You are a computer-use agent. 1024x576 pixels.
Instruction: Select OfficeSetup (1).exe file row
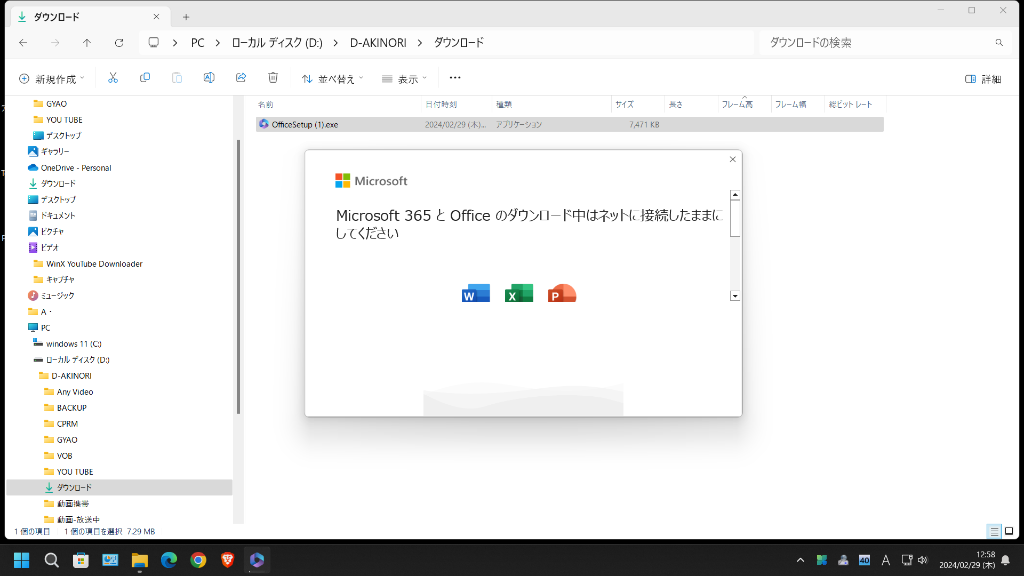point(569,124)
